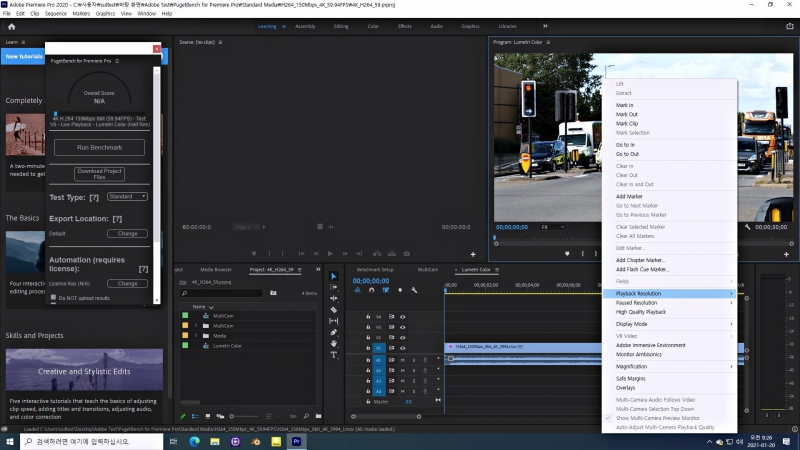Open Program monitor Fit zoom dropdown
This screenshot has height=450, width=800.
pyautogui.click(x=553, y=227)
